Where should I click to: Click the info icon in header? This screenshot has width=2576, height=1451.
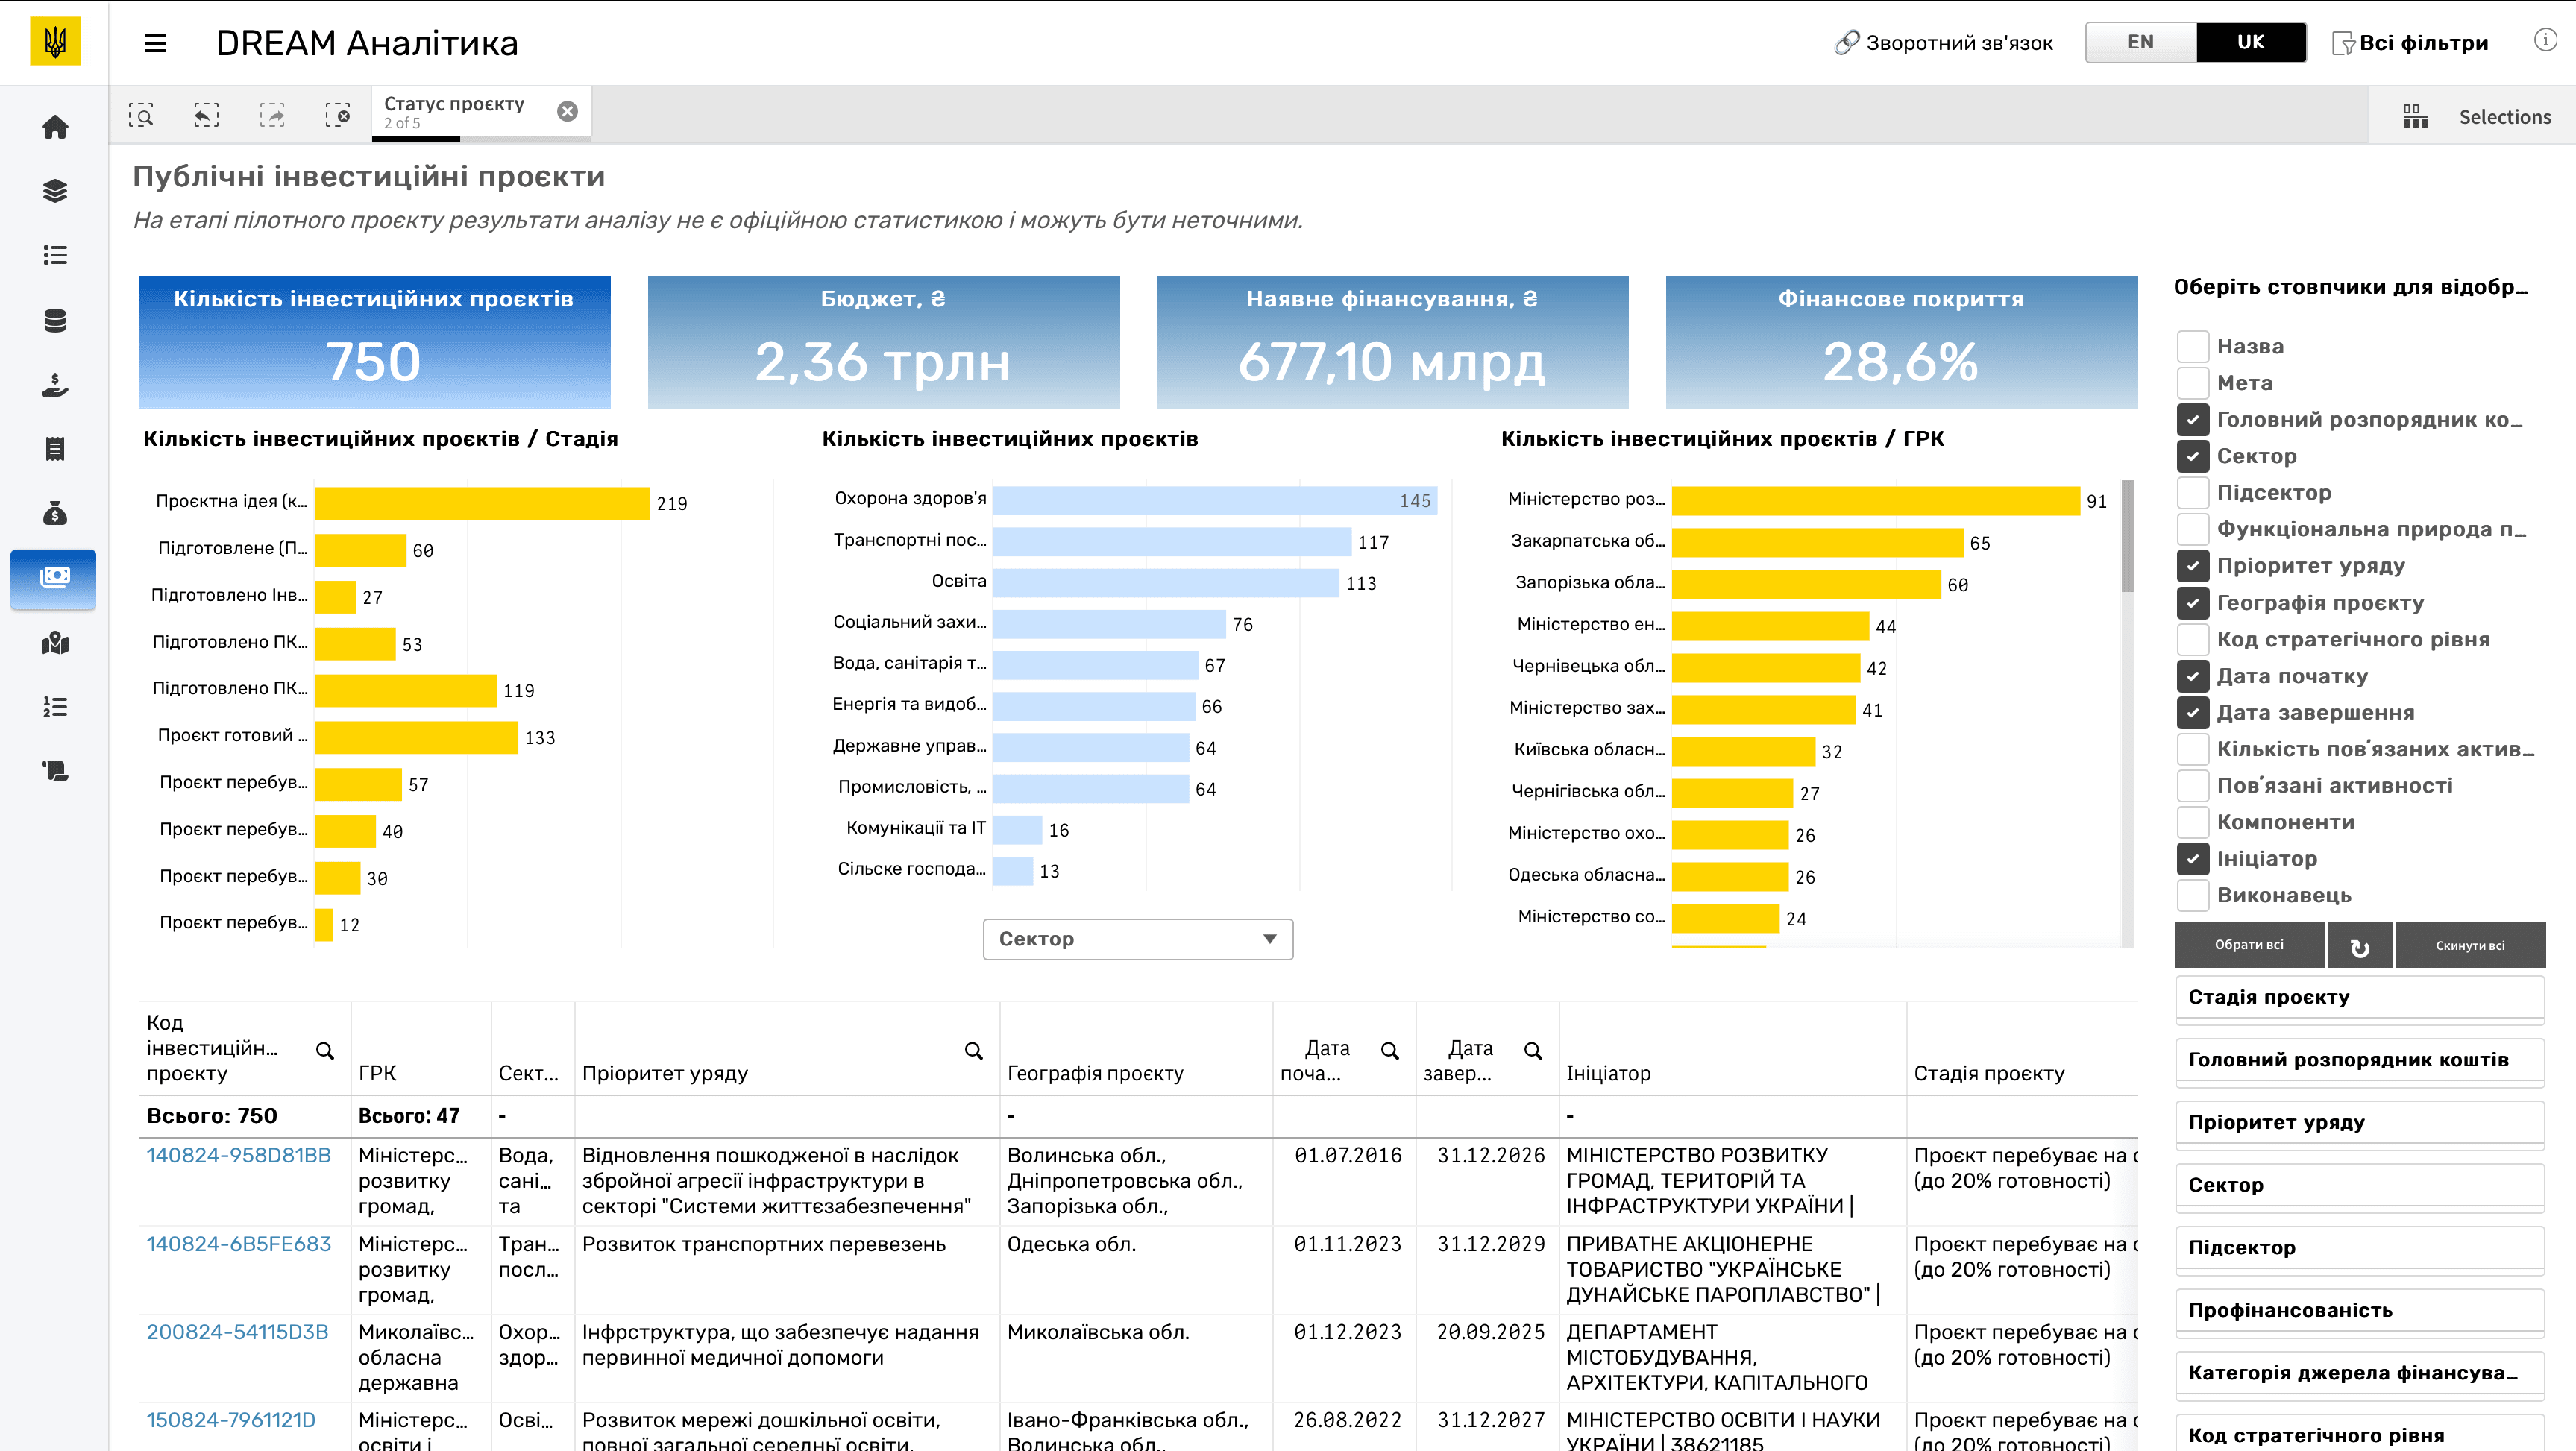[2545, 40]
